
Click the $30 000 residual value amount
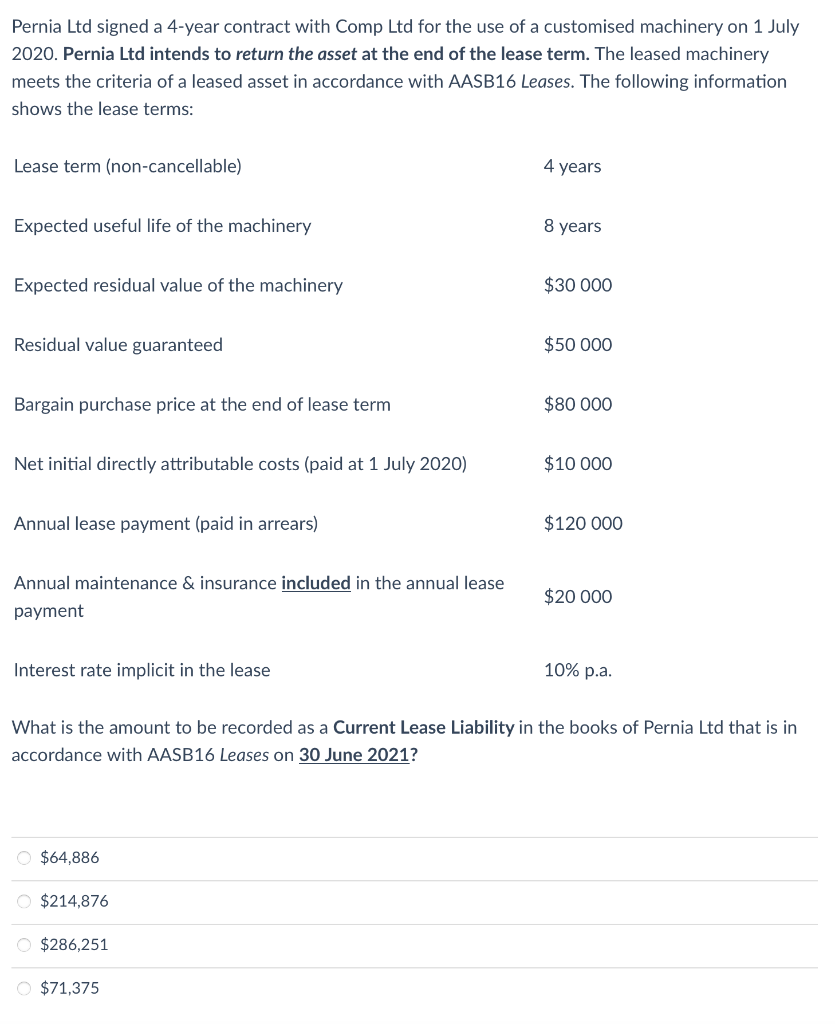[x=577, y=285]
